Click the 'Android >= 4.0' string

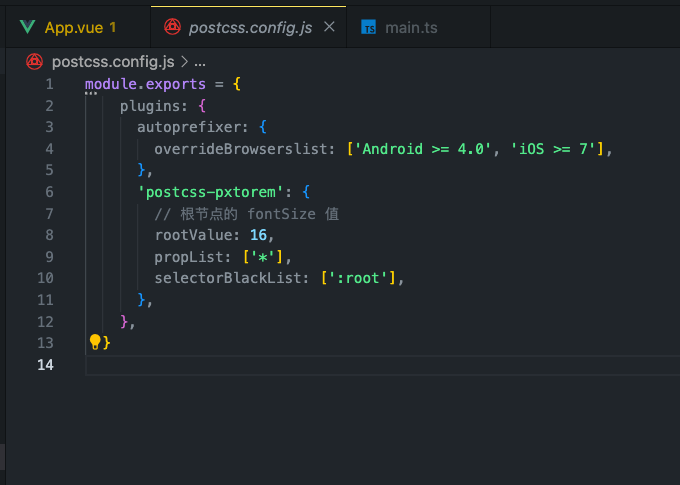coord(423,149)
